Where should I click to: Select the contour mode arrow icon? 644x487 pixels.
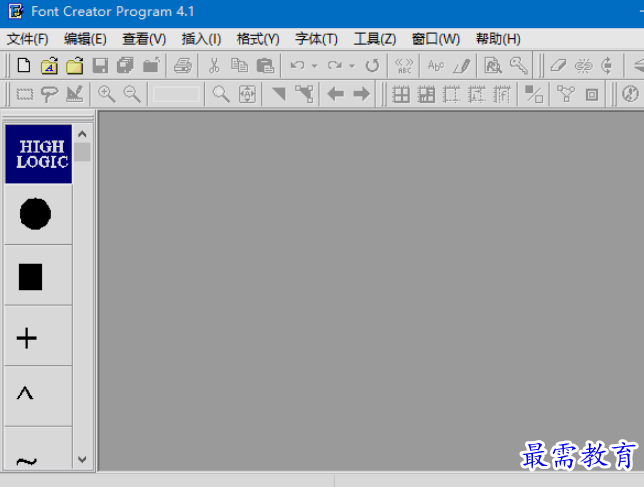[279, 94]
